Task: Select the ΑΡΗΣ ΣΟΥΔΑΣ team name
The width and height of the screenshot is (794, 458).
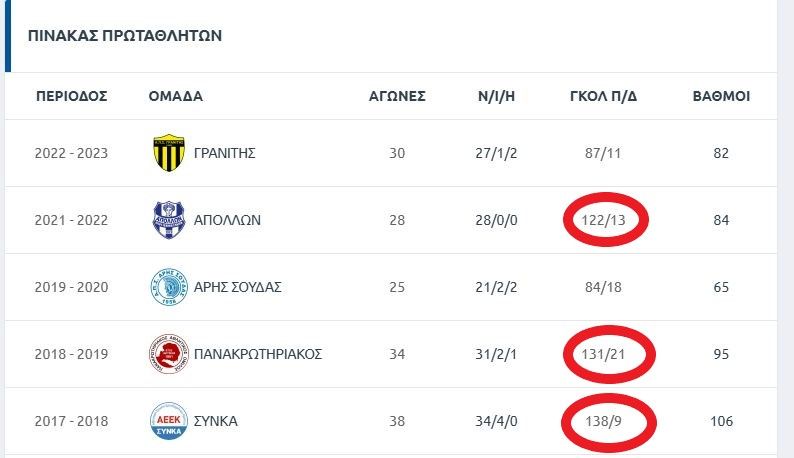Action: click(x=239, y=287)
